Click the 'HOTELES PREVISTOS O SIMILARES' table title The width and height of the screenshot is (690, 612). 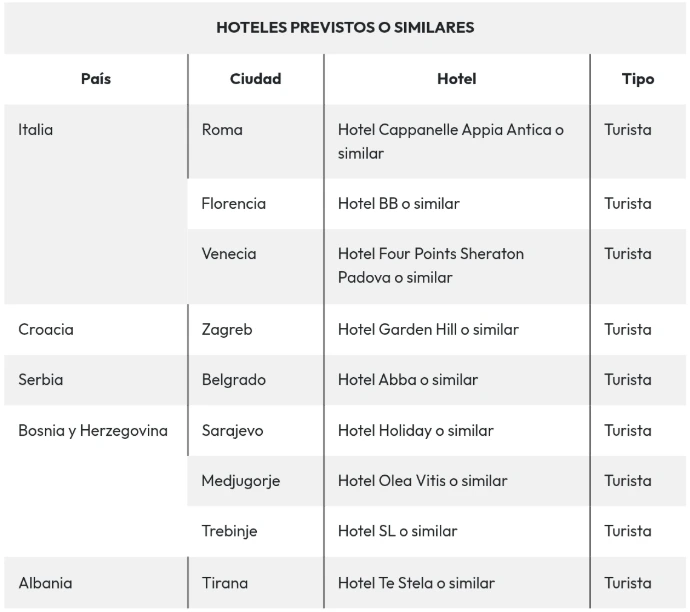[x=345, y=27]
